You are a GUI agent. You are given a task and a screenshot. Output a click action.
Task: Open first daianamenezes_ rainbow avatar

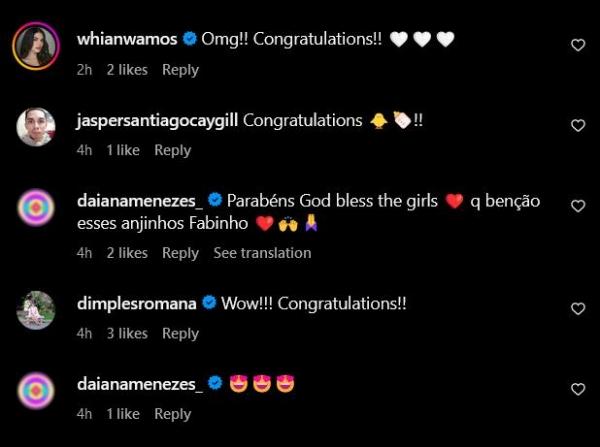coord(36,207)
